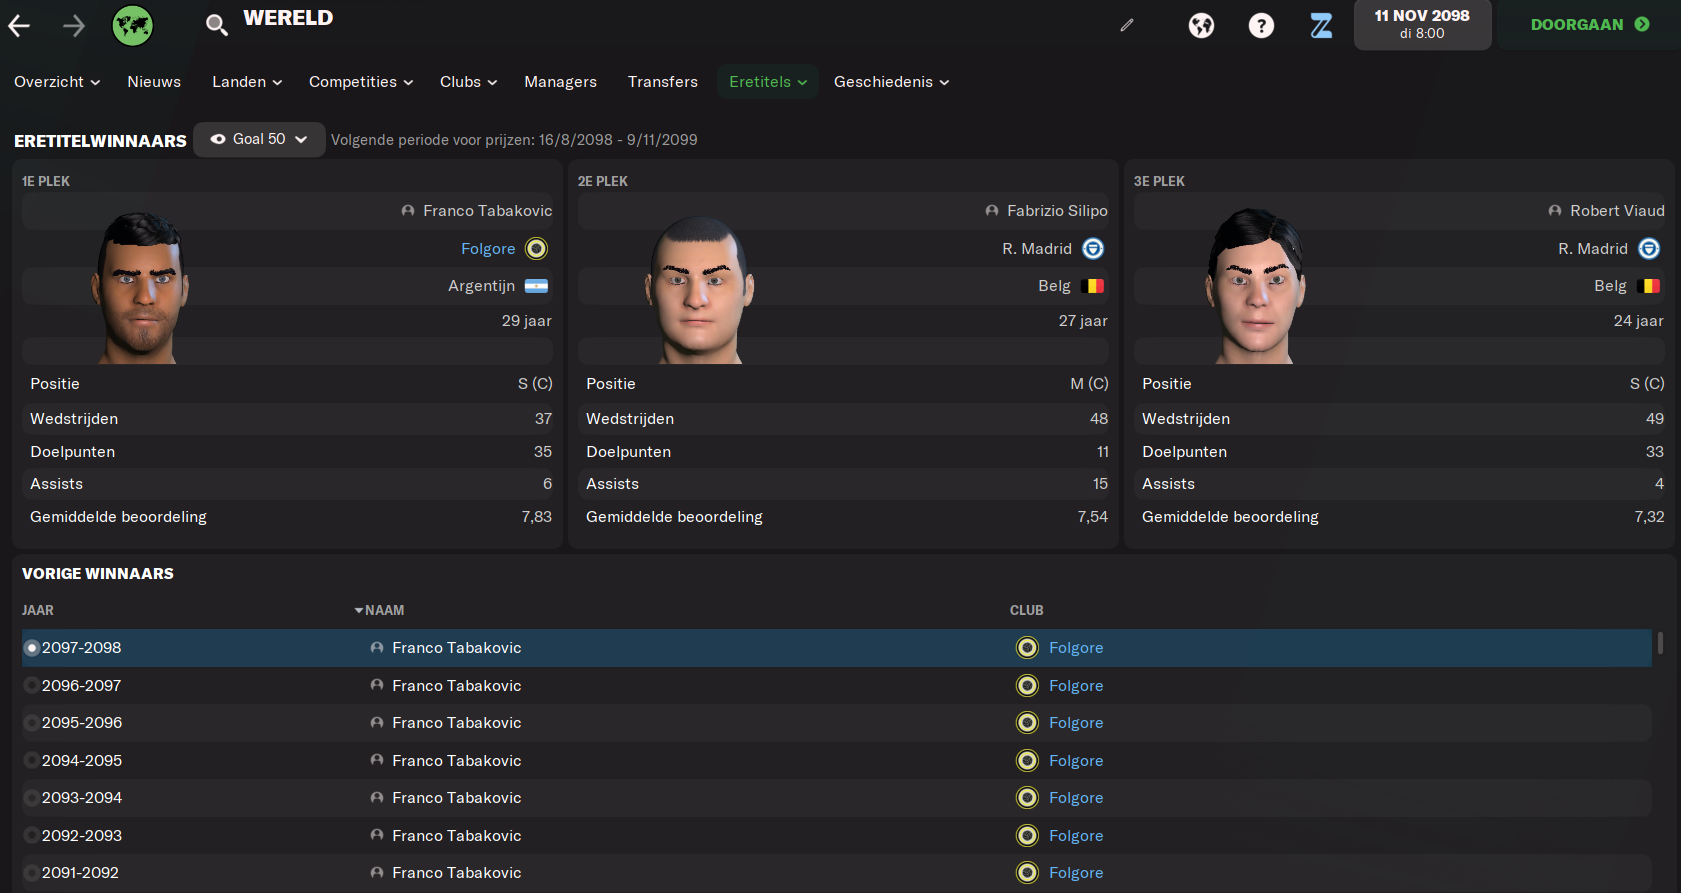Click Belg flag in Robert Viaud card
Screen dimensions: 1681x893
(x=1649, y=286)
